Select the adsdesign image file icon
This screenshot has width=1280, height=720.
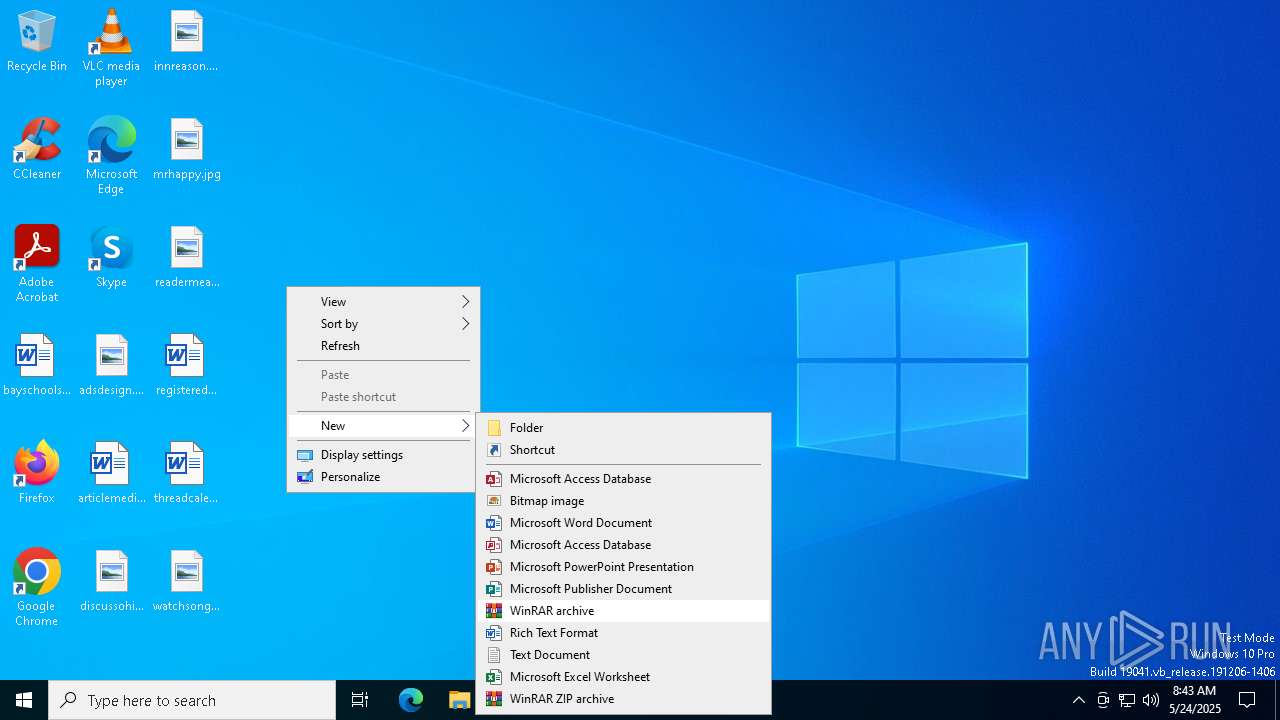pyautogui.click(x=111, y=364)
